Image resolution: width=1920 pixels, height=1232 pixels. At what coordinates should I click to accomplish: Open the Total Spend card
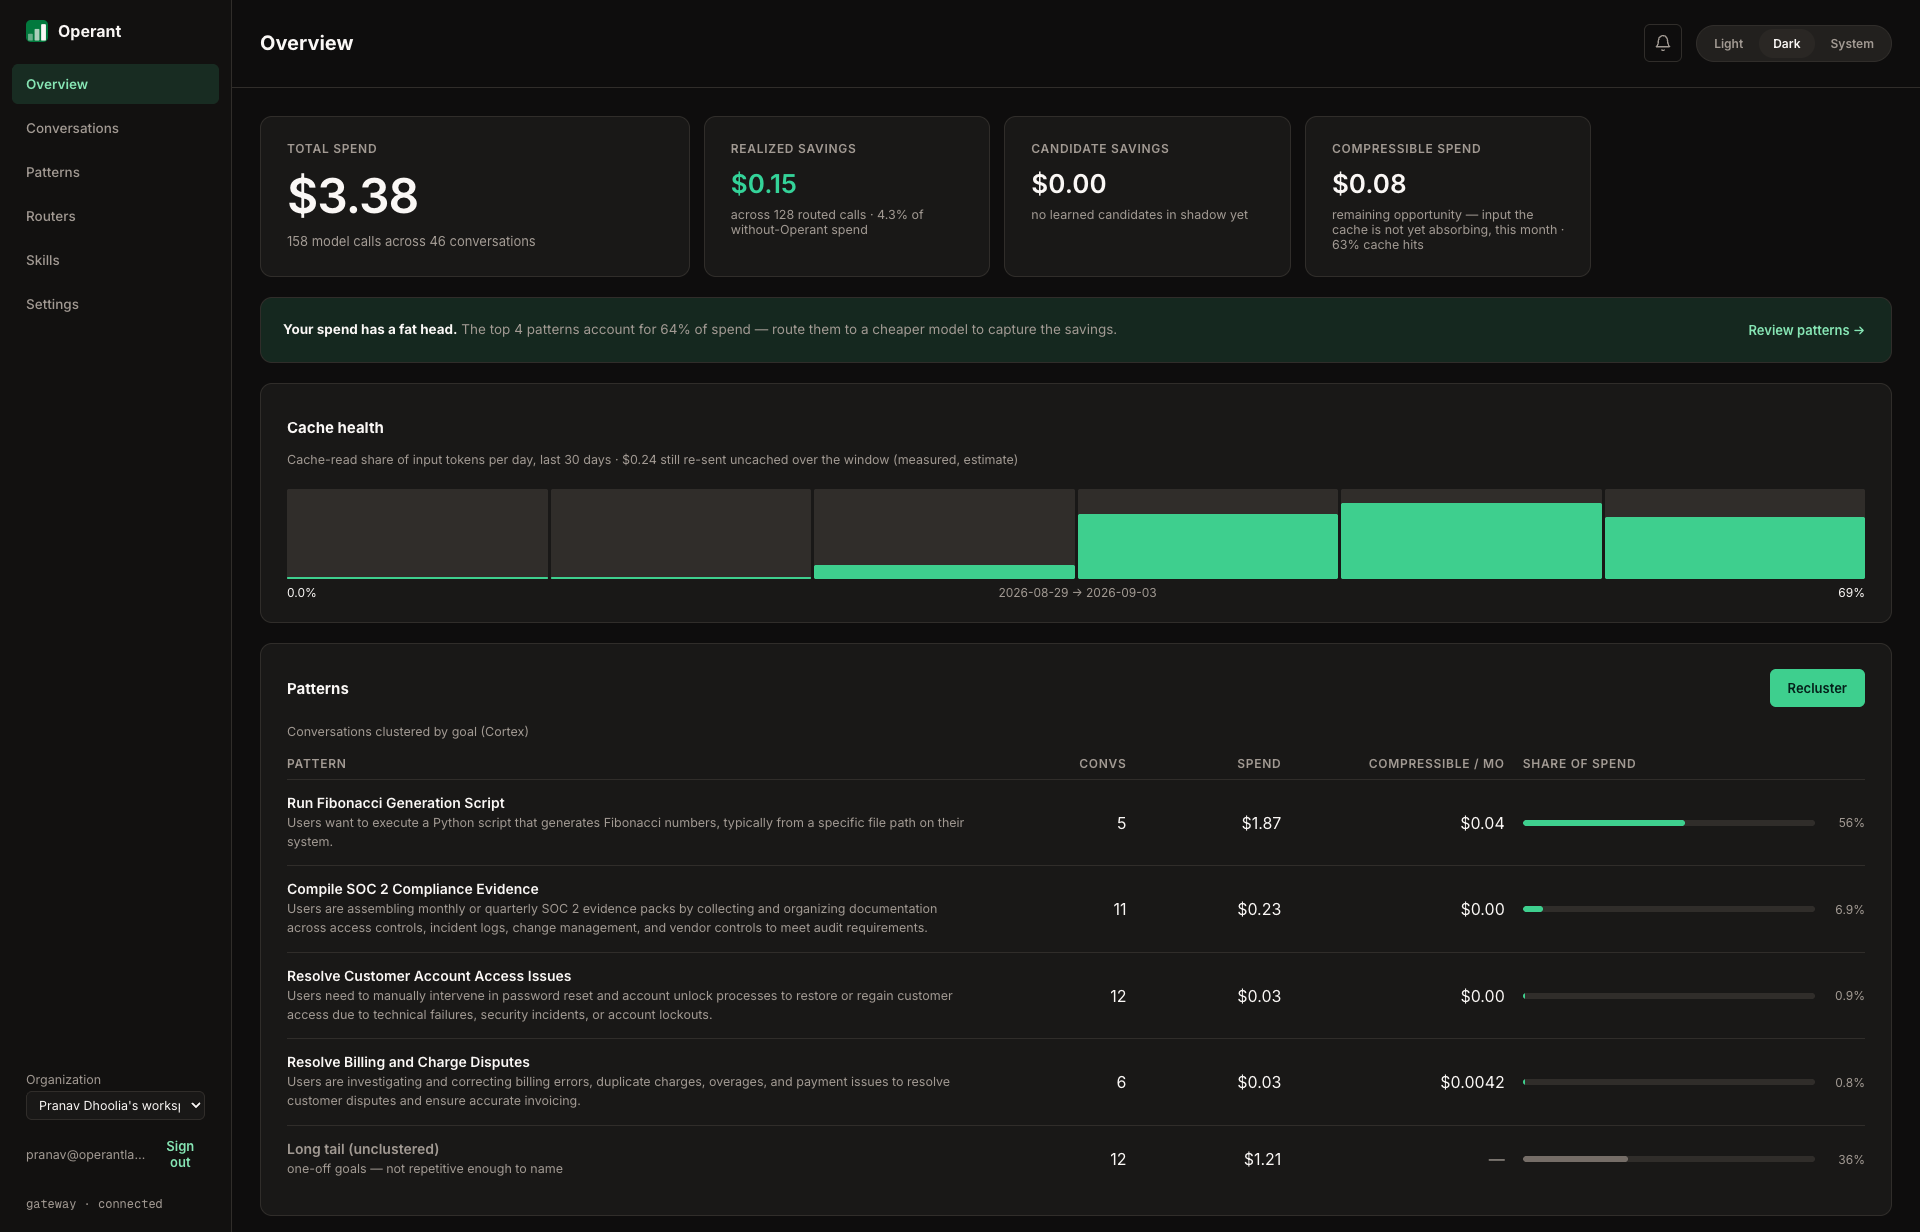(x=475, y=196)
